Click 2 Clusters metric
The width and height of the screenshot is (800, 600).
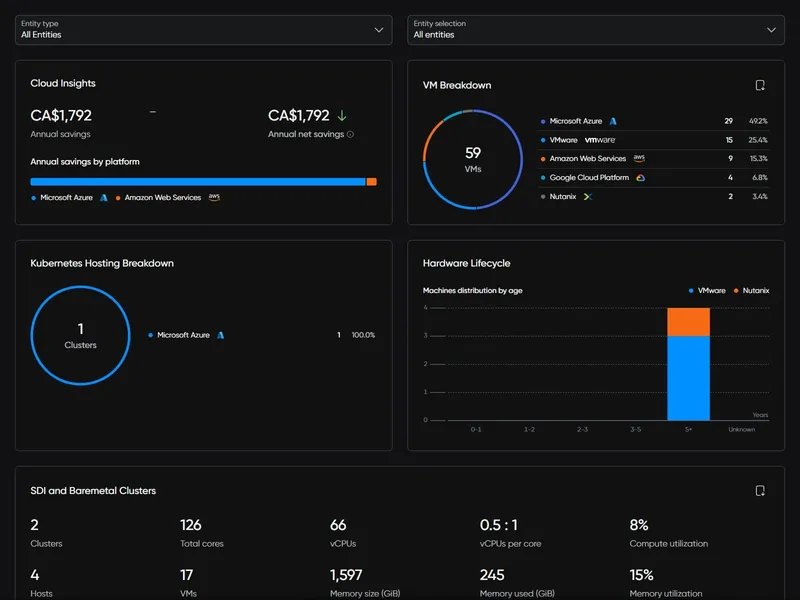point(46,533)
